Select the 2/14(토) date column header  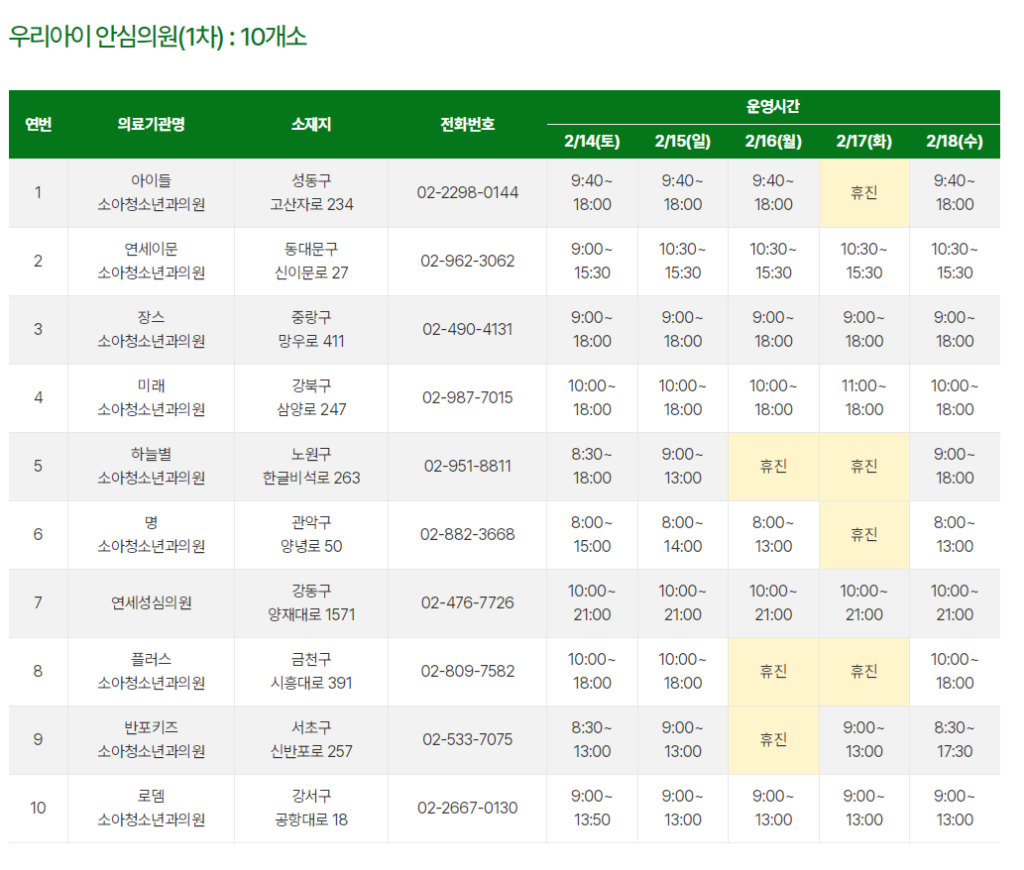click(592, 142)
